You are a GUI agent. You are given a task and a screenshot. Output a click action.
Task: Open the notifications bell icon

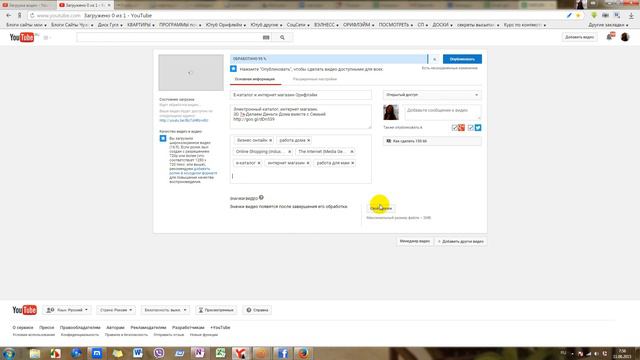pos(610,37)
